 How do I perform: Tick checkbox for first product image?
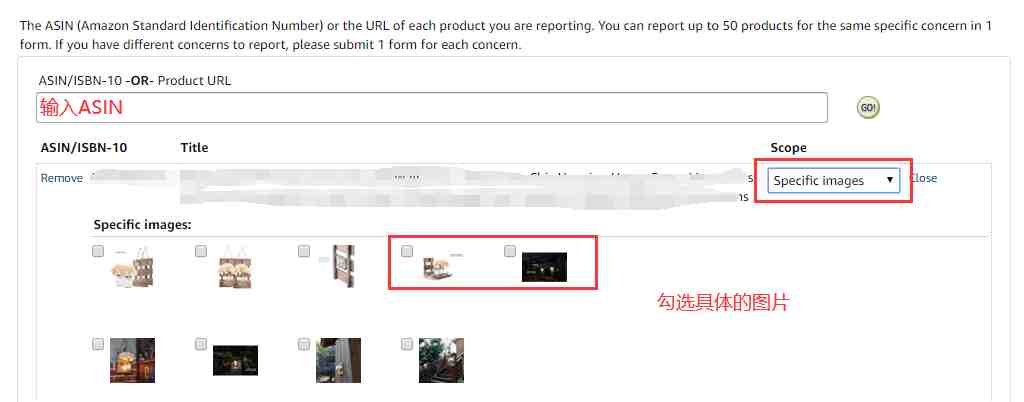pyautogui.click(x=98, y=251)
